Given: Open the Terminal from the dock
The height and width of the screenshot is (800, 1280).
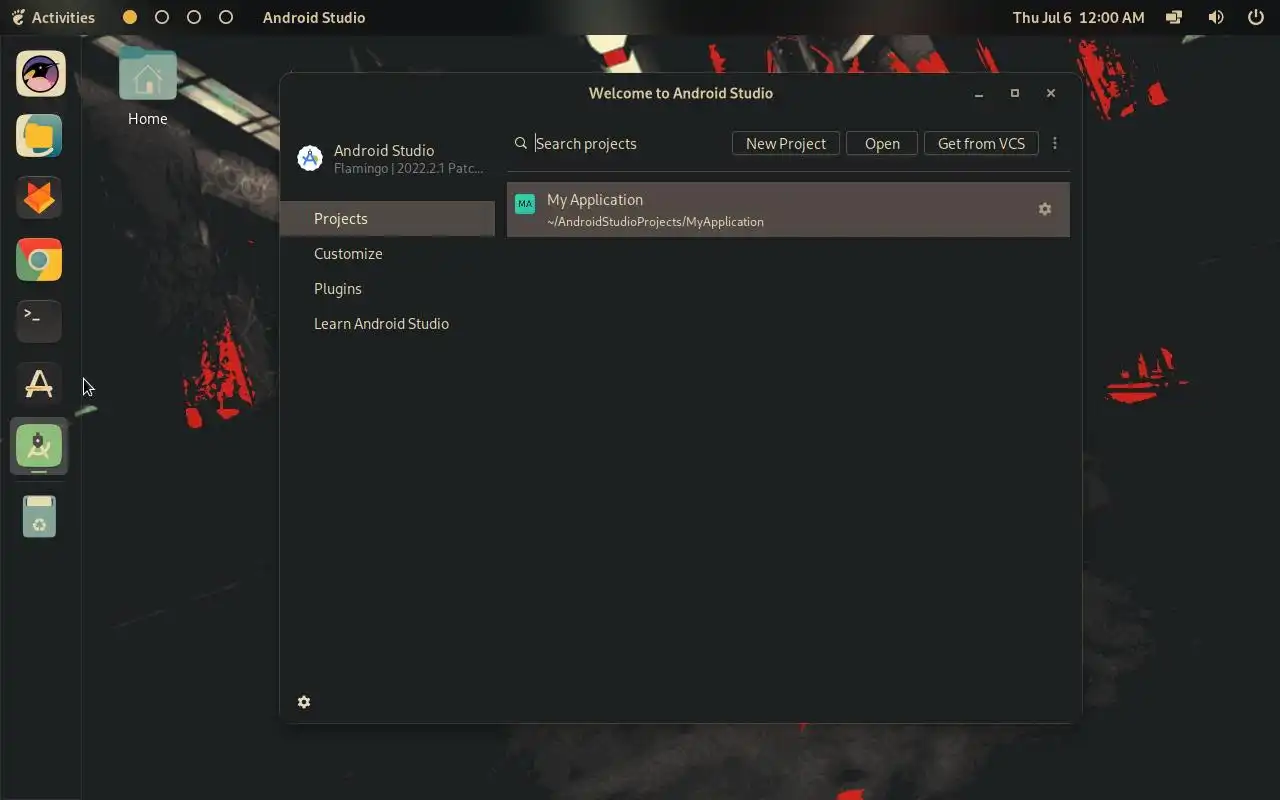Looking at the screenshot, I should coord(40,321).
